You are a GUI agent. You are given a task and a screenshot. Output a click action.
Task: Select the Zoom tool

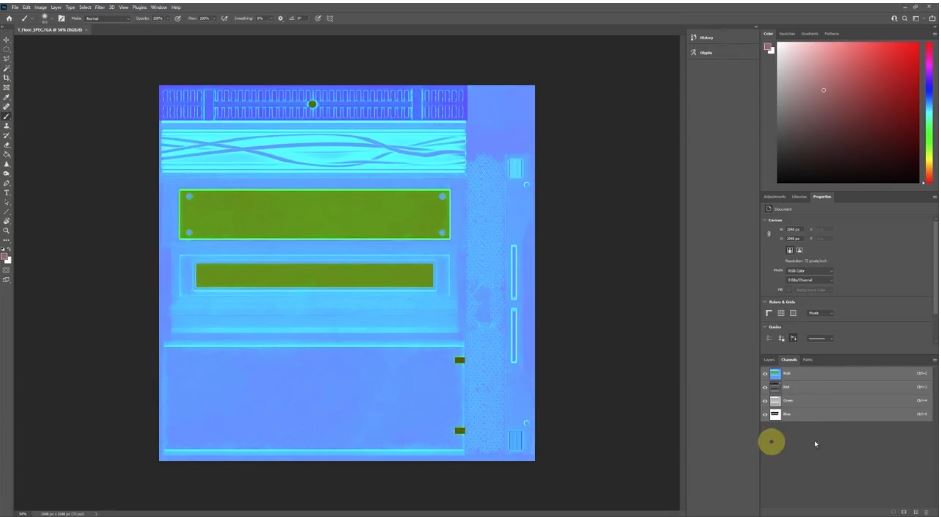coord(7,231)
